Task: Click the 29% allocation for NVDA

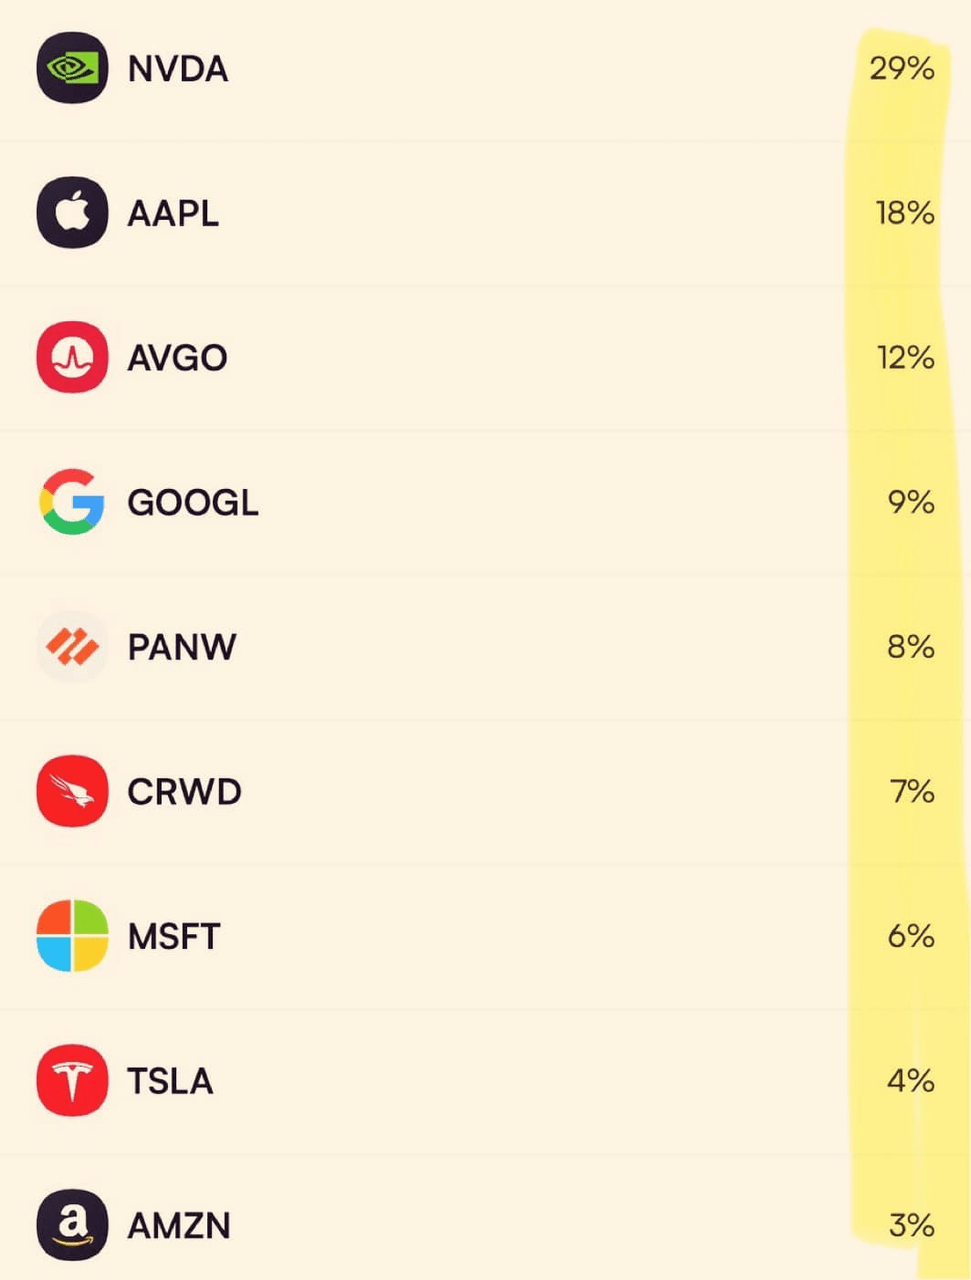Action: pyautogui.click(x=902, y=68)
